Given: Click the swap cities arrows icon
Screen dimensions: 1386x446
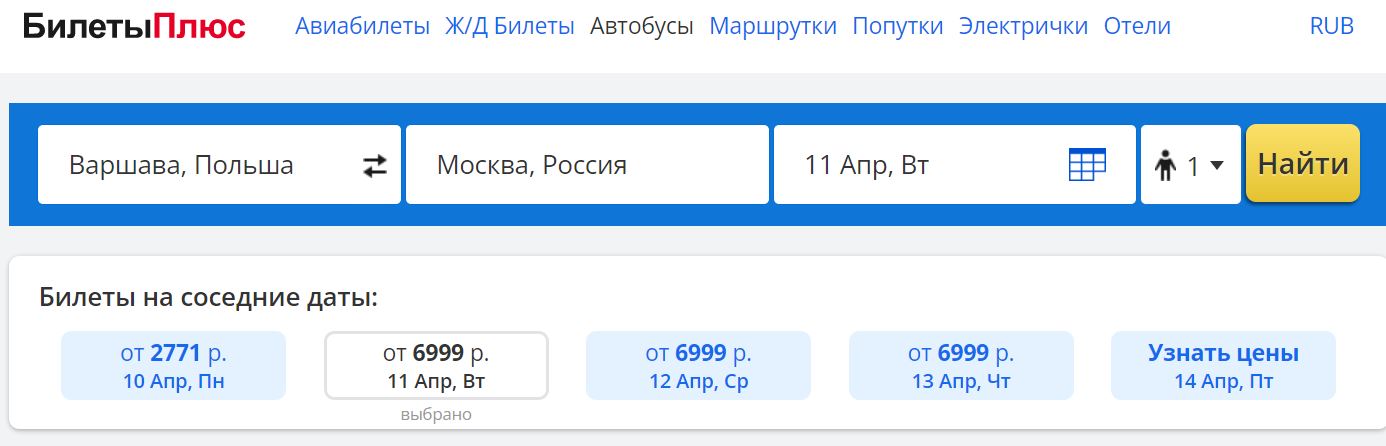Looking at the screenshot, I should (x=374, y=165).
